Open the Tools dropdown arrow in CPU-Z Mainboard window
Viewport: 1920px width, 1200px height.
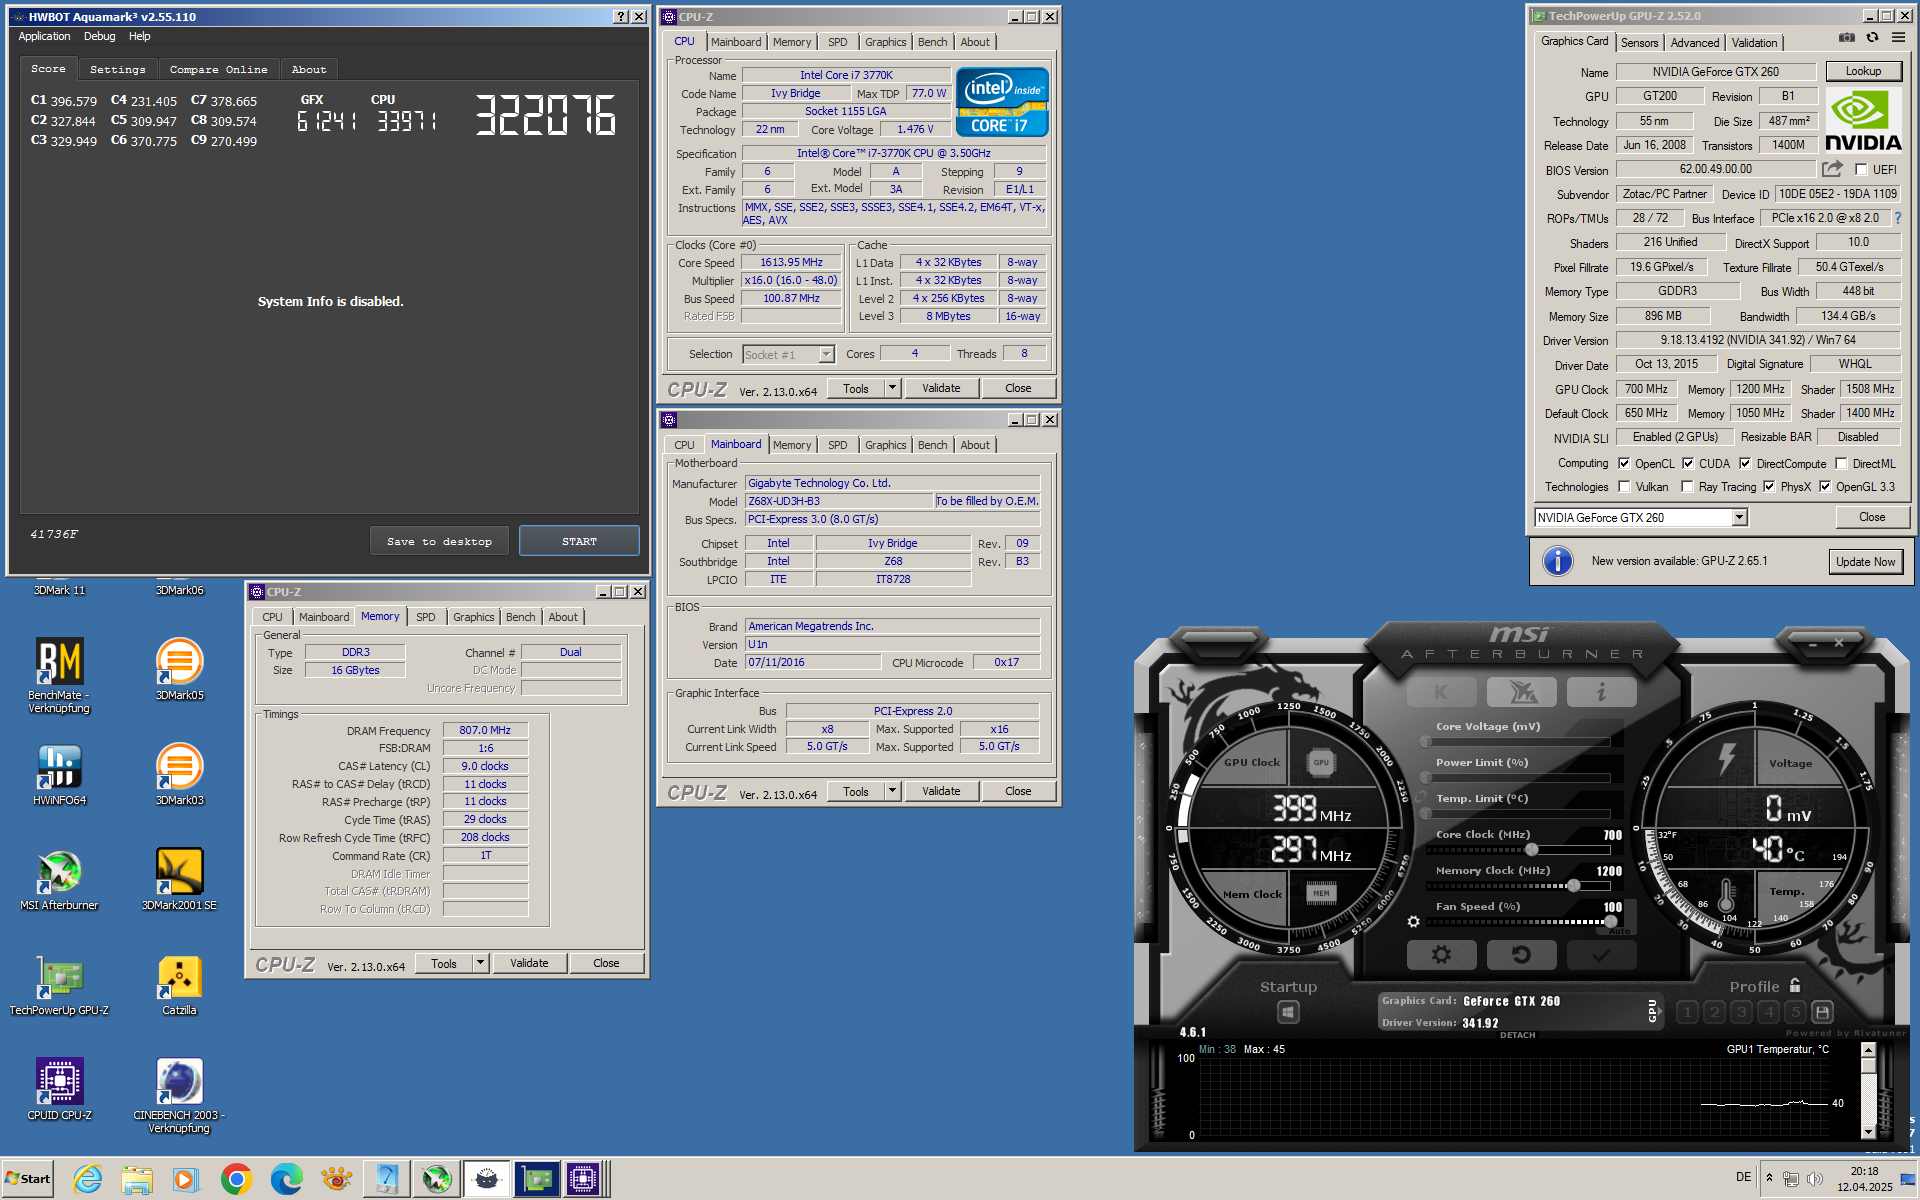point(892,791)
